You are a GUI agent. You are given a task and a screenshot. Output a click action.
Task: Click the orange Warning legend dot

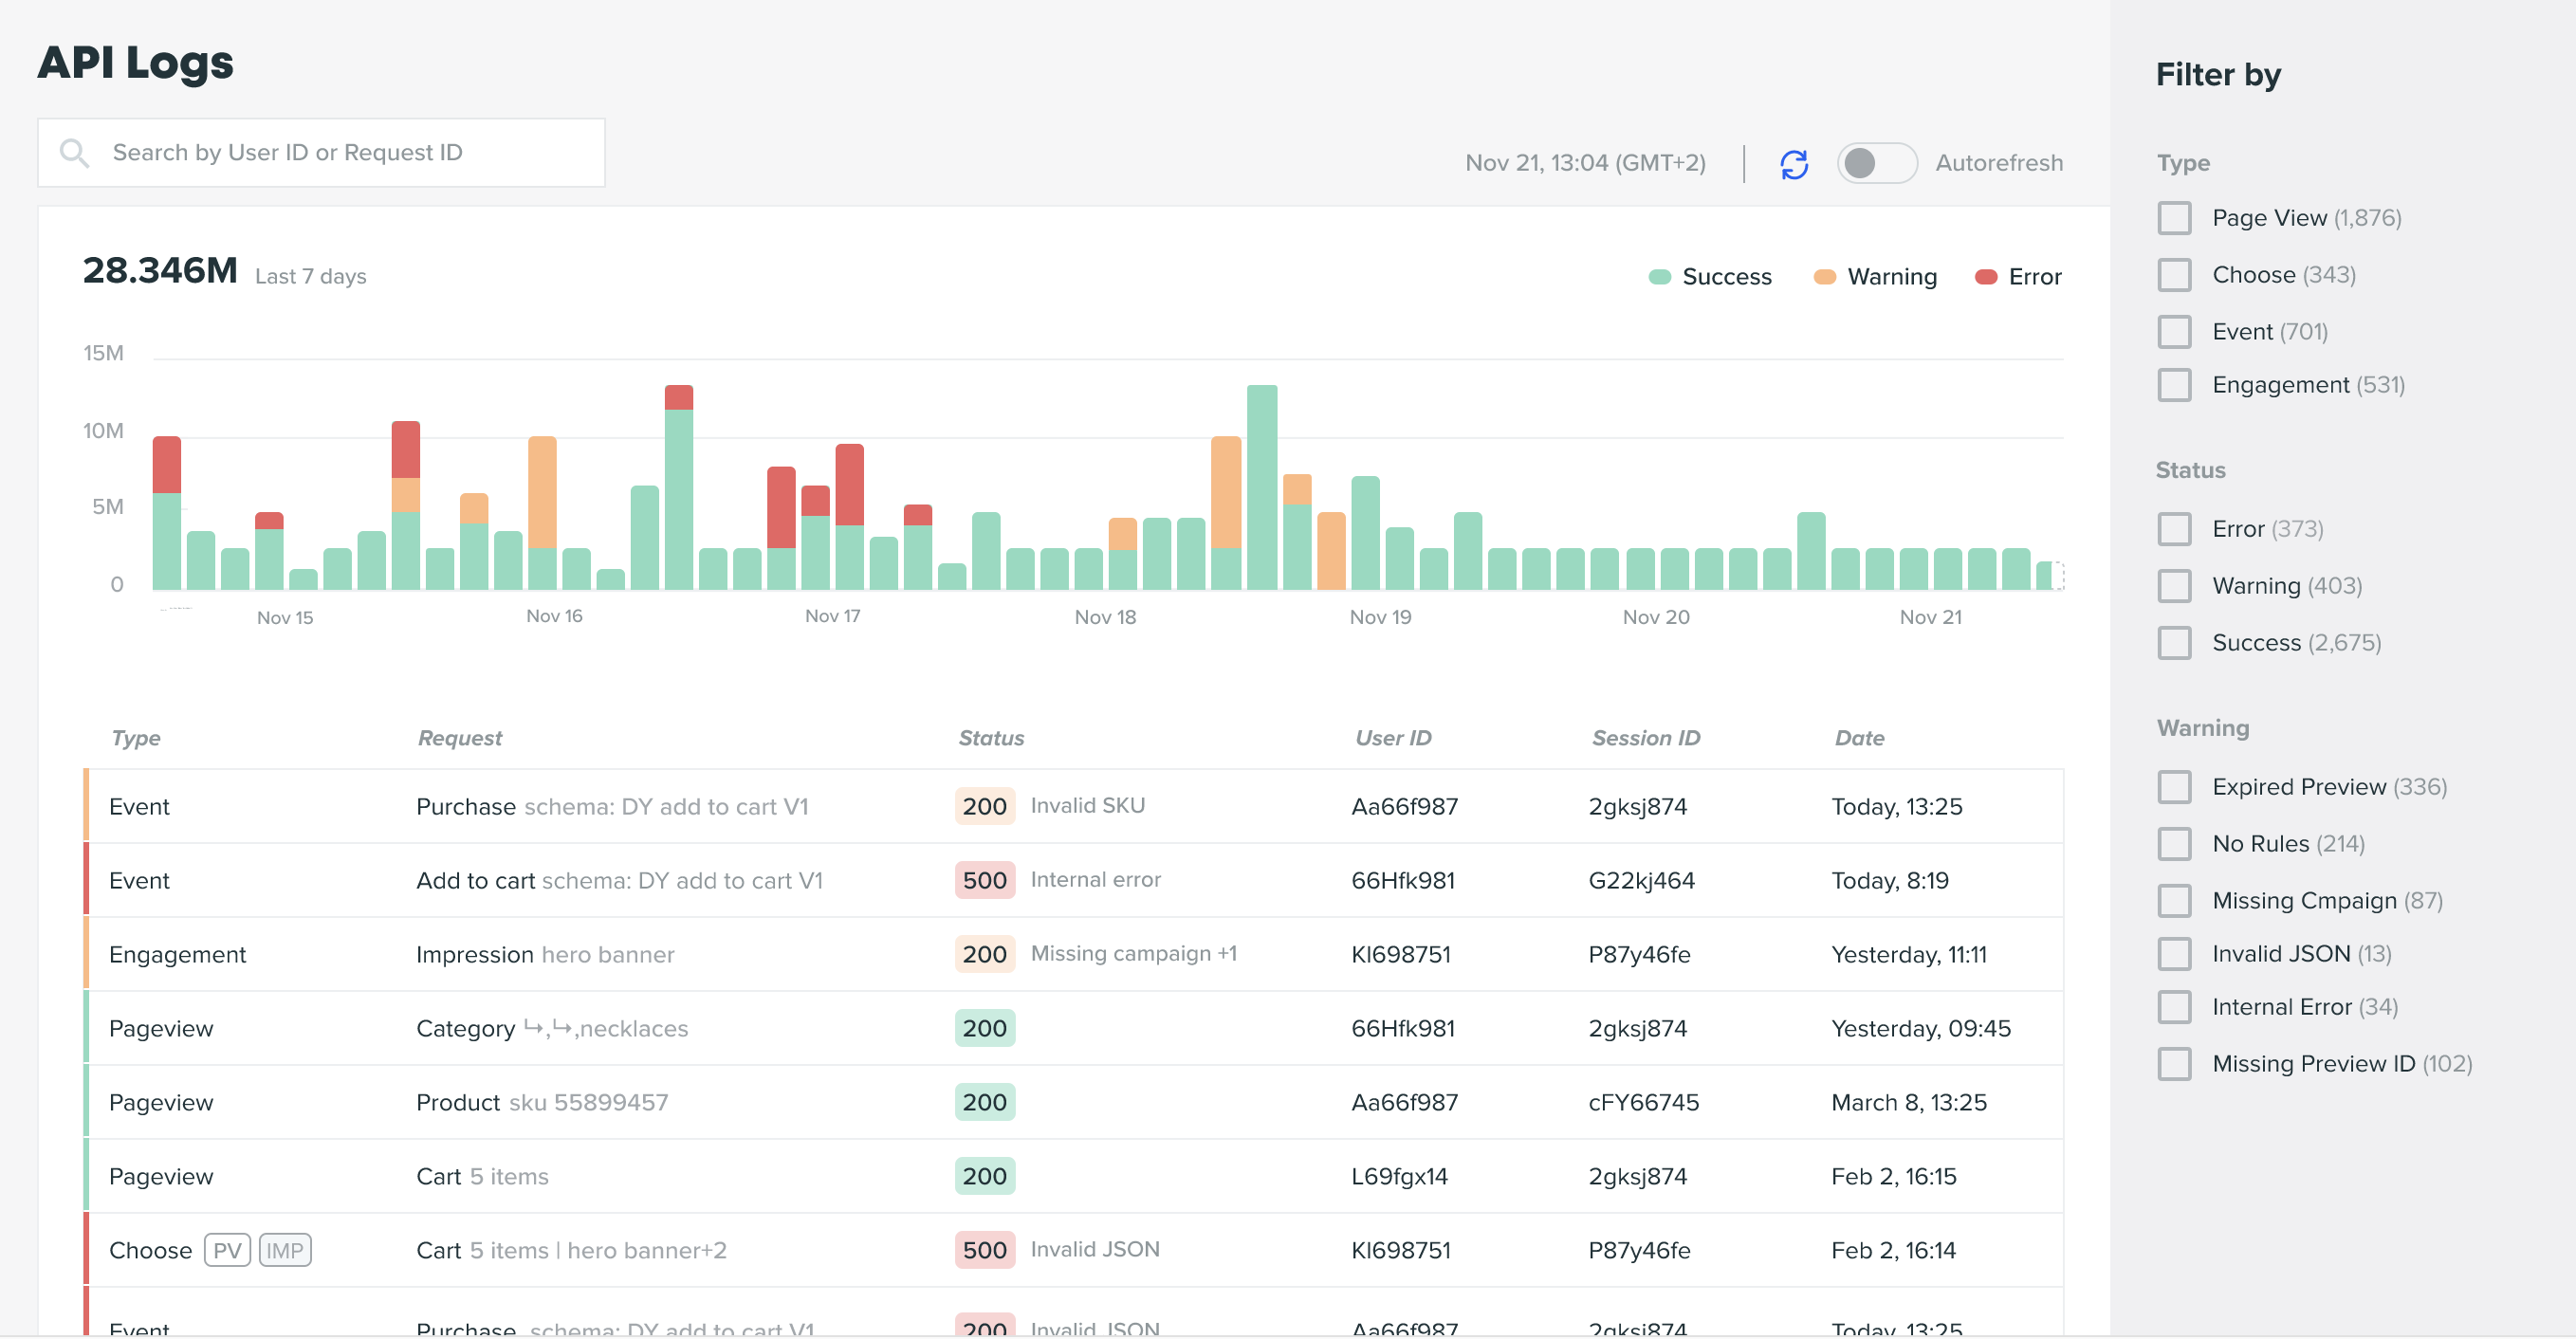pos(1824,276)
